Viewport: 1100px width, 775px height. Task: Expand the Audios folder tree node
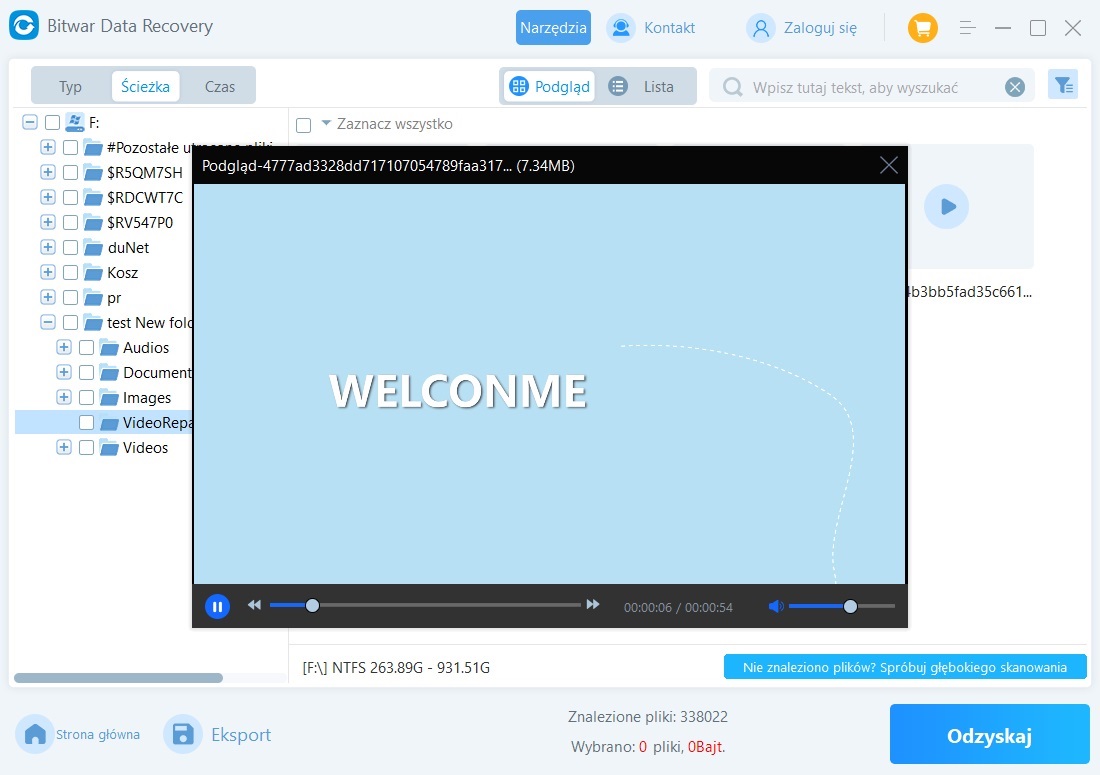coord(64,348)
